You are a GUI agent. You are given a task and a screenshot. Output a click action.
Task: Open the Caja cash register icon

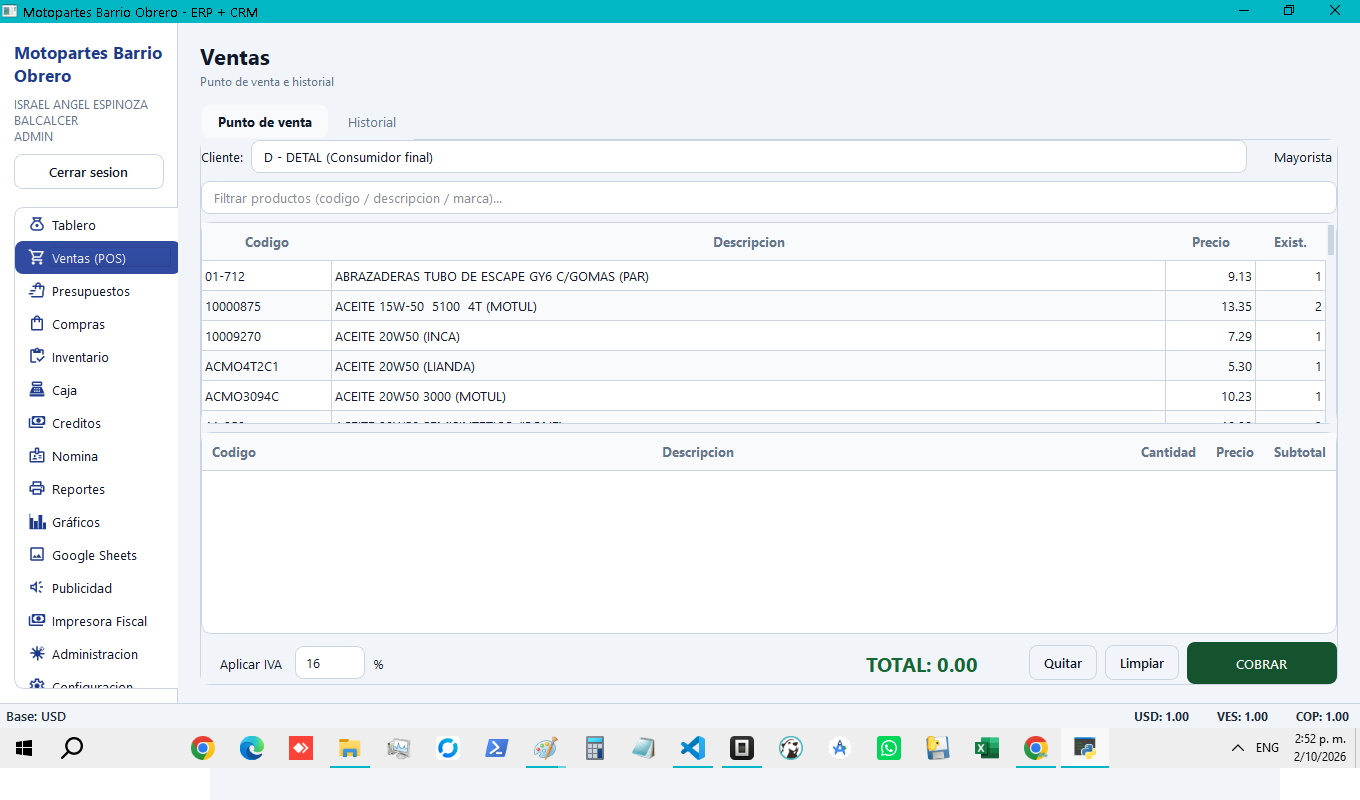[37, 390]
